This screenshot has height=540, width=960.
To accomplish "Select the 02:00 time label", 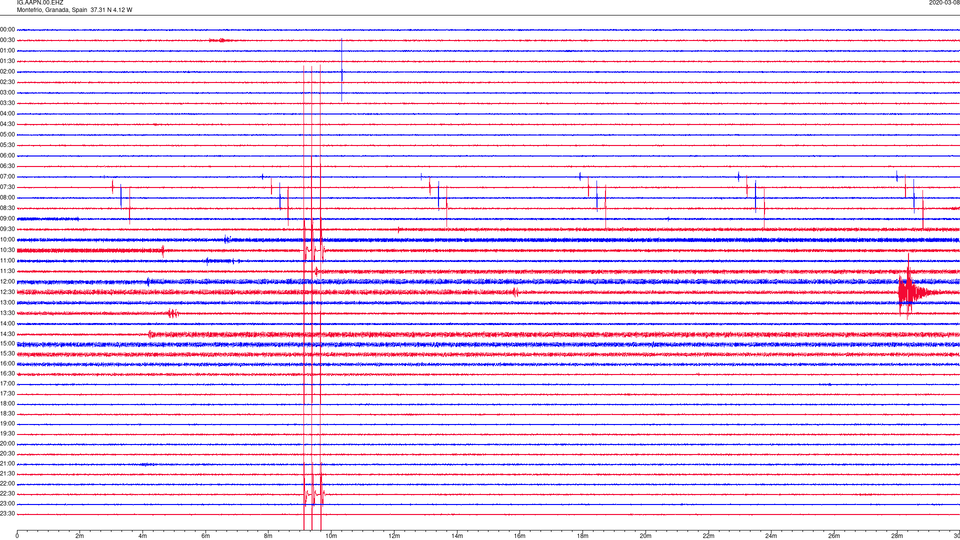I will (7, 72).
